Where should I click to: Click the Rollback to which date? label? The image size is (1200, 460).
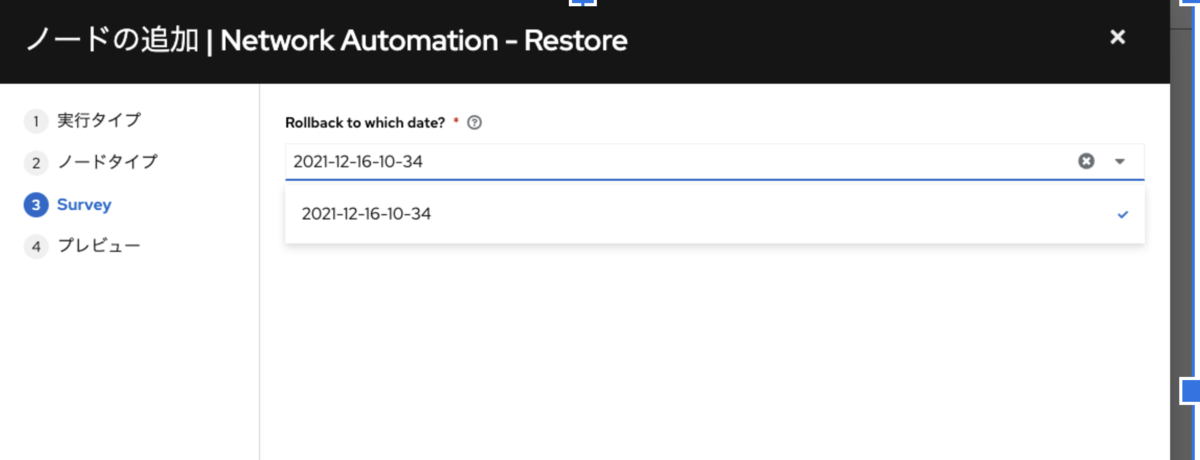coord(365,123)
